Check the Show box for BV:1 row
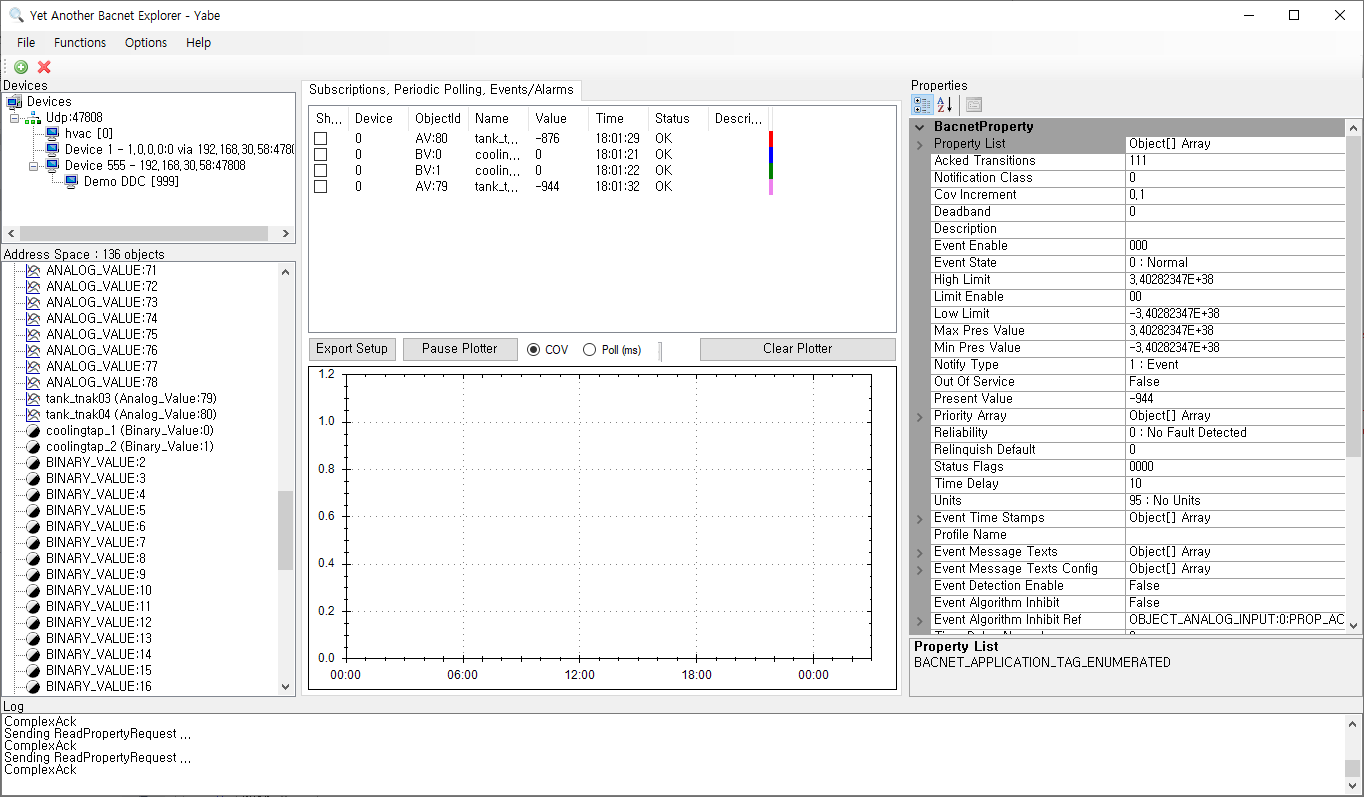 coord(321,170)
